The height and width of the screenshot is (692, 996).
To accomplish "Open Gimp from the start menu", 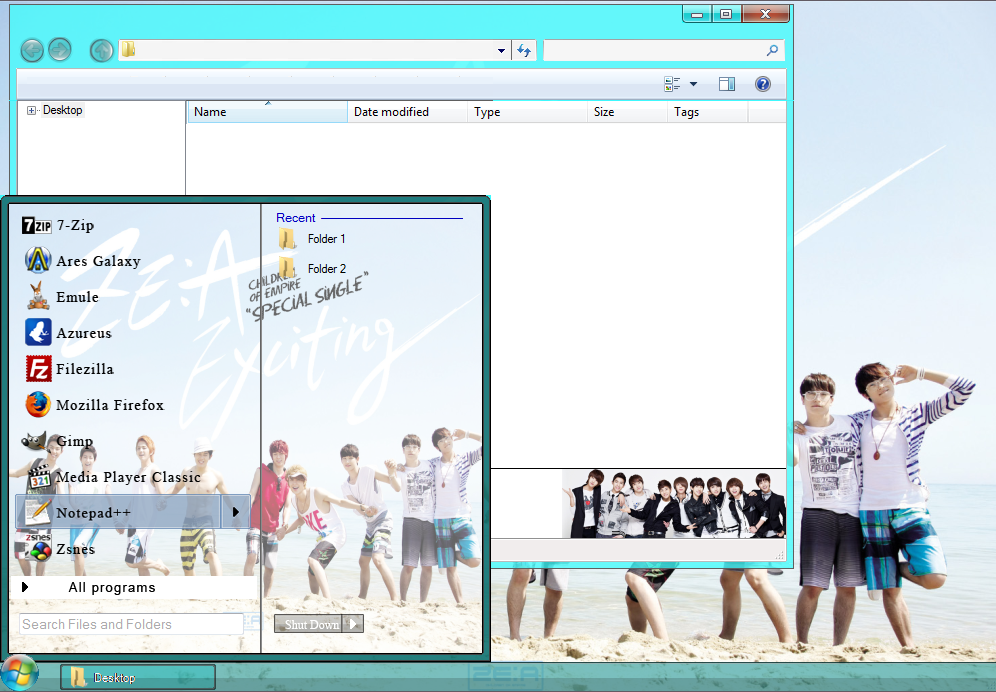I will coord(58,440).
